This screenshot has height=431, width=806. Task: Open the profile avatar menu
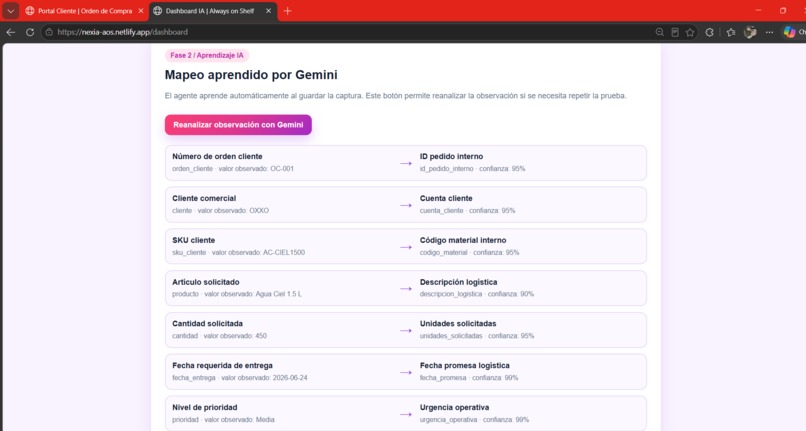coord(750,32)
